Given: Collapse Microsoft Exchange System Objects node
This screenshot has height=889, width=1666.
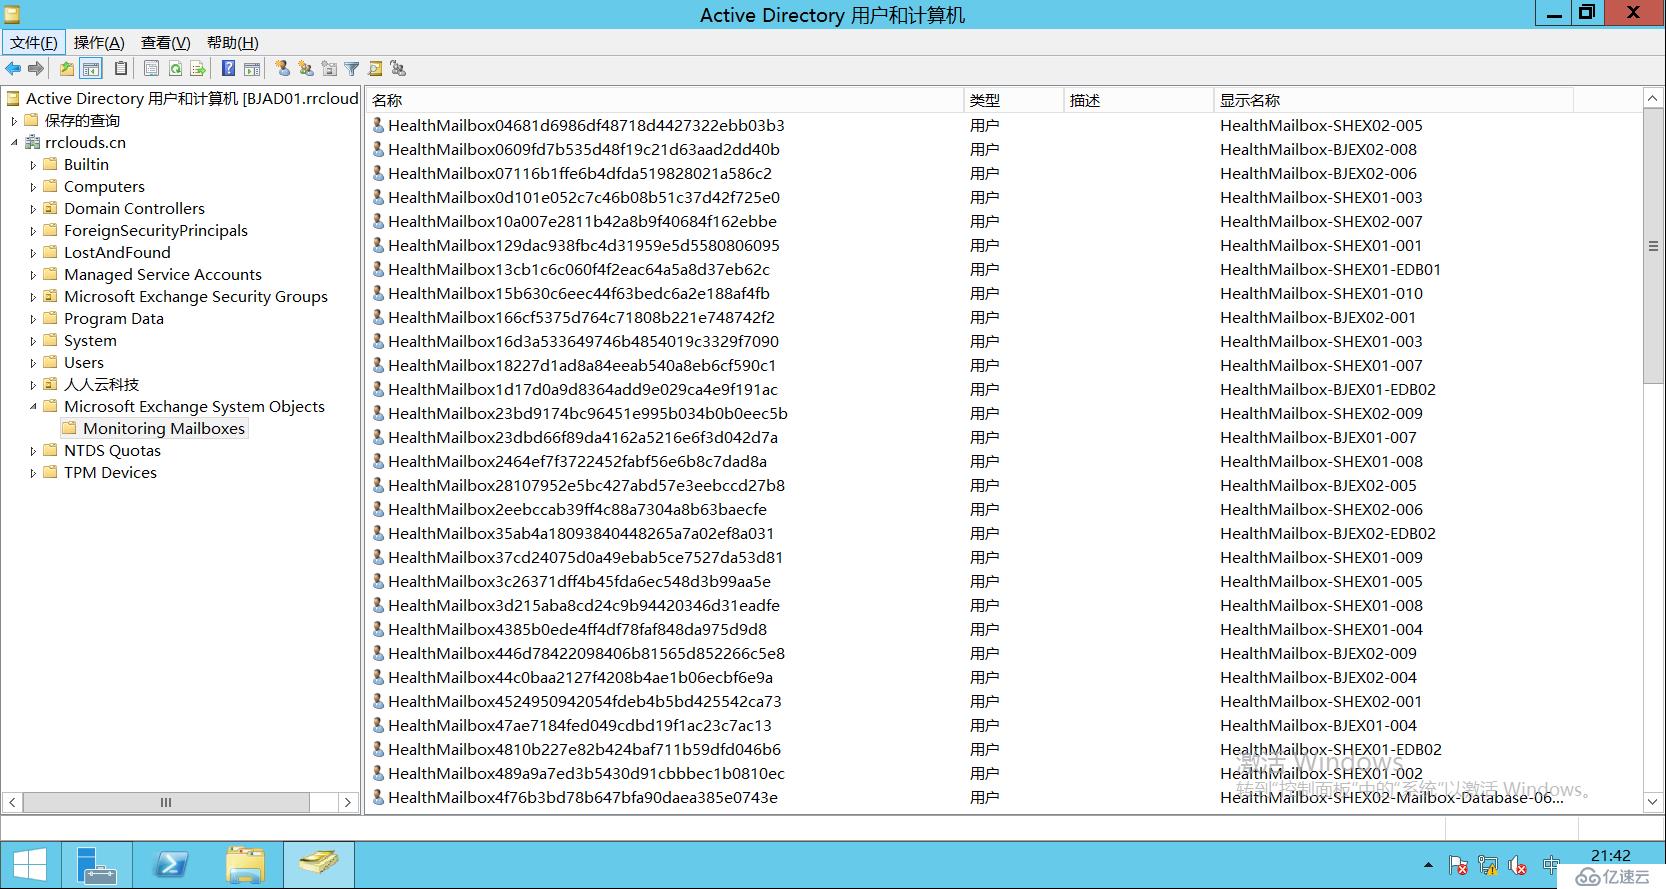Looking at the screenshot, I should [x=33, y=407].
